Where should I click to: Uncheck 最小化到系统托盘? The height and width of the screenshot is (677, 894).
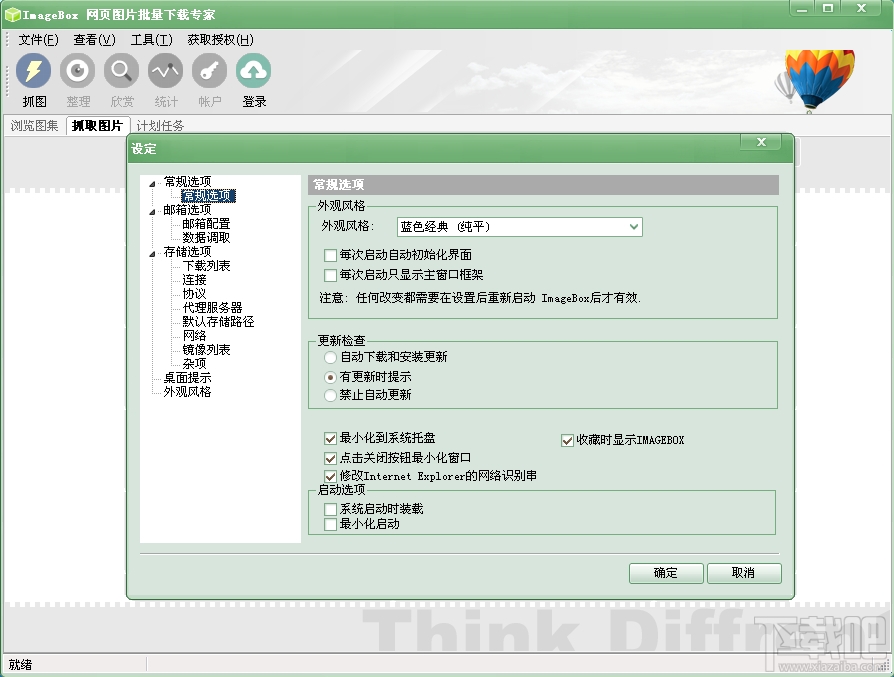(x=329, y=439)
